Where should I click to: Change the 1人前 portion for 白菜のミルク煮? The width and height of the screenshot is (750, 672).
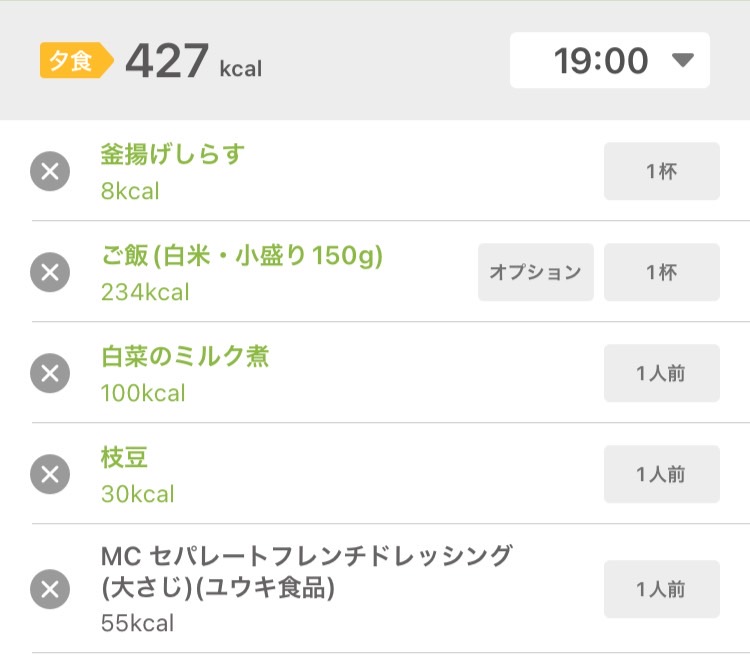662,373
